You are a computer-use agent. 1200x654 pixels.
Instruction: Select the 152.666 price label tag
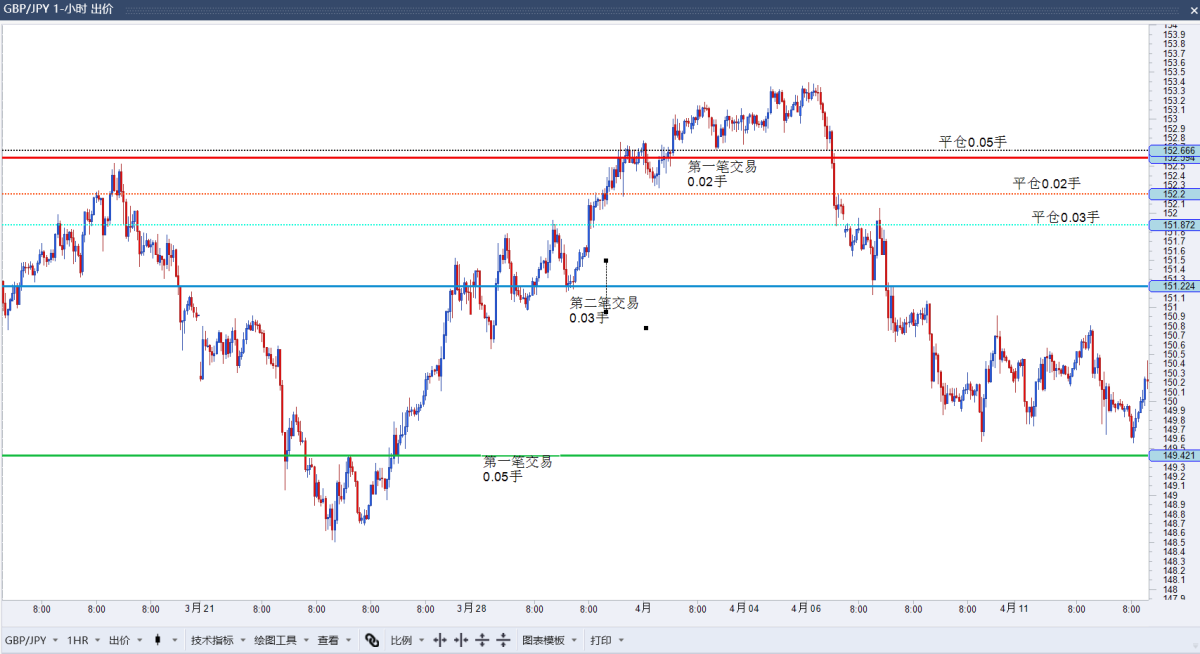point(1172,150)
